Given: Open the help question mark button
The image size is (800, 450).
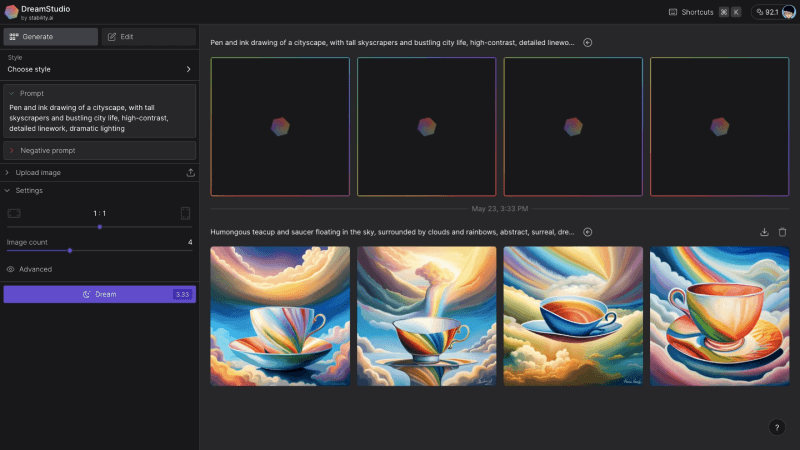Looking at the screenshot, I should click(x=778, y=427).
